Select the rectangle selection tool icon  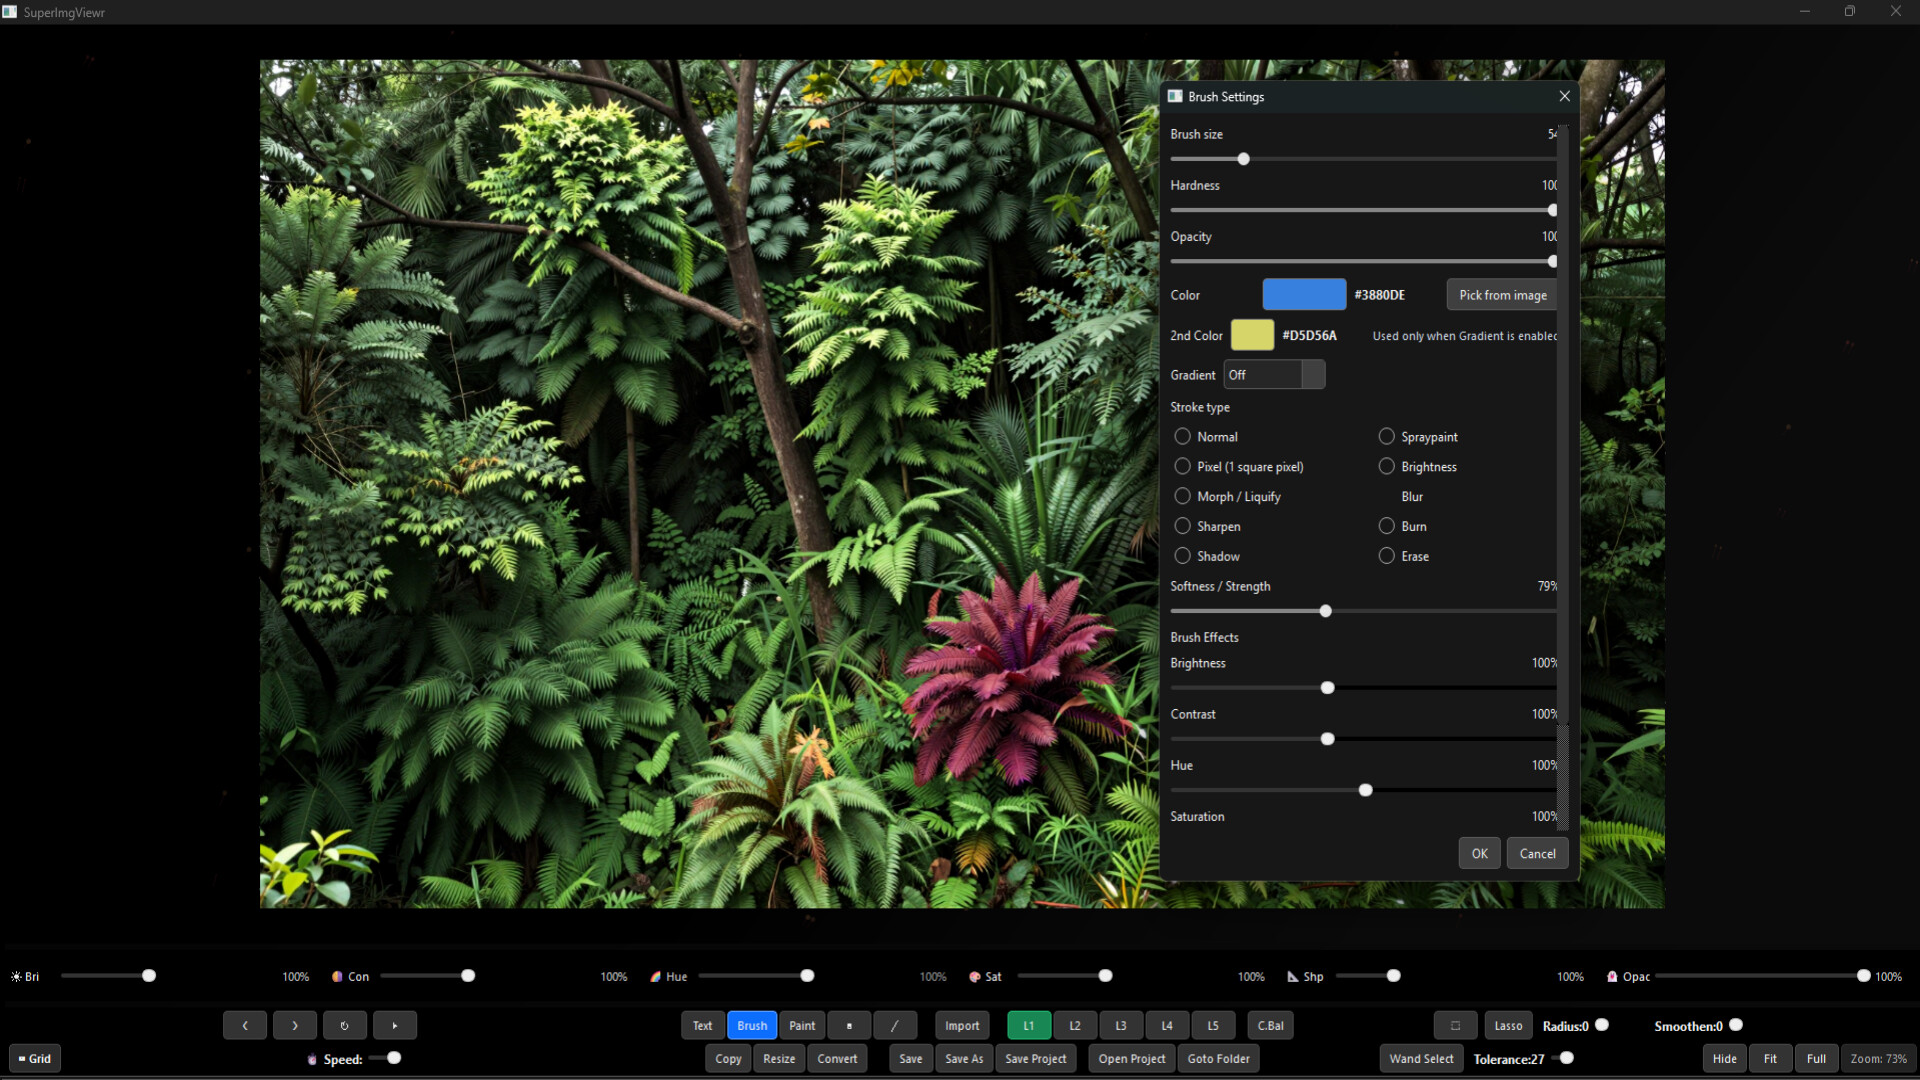[x=1455, y=1025]
